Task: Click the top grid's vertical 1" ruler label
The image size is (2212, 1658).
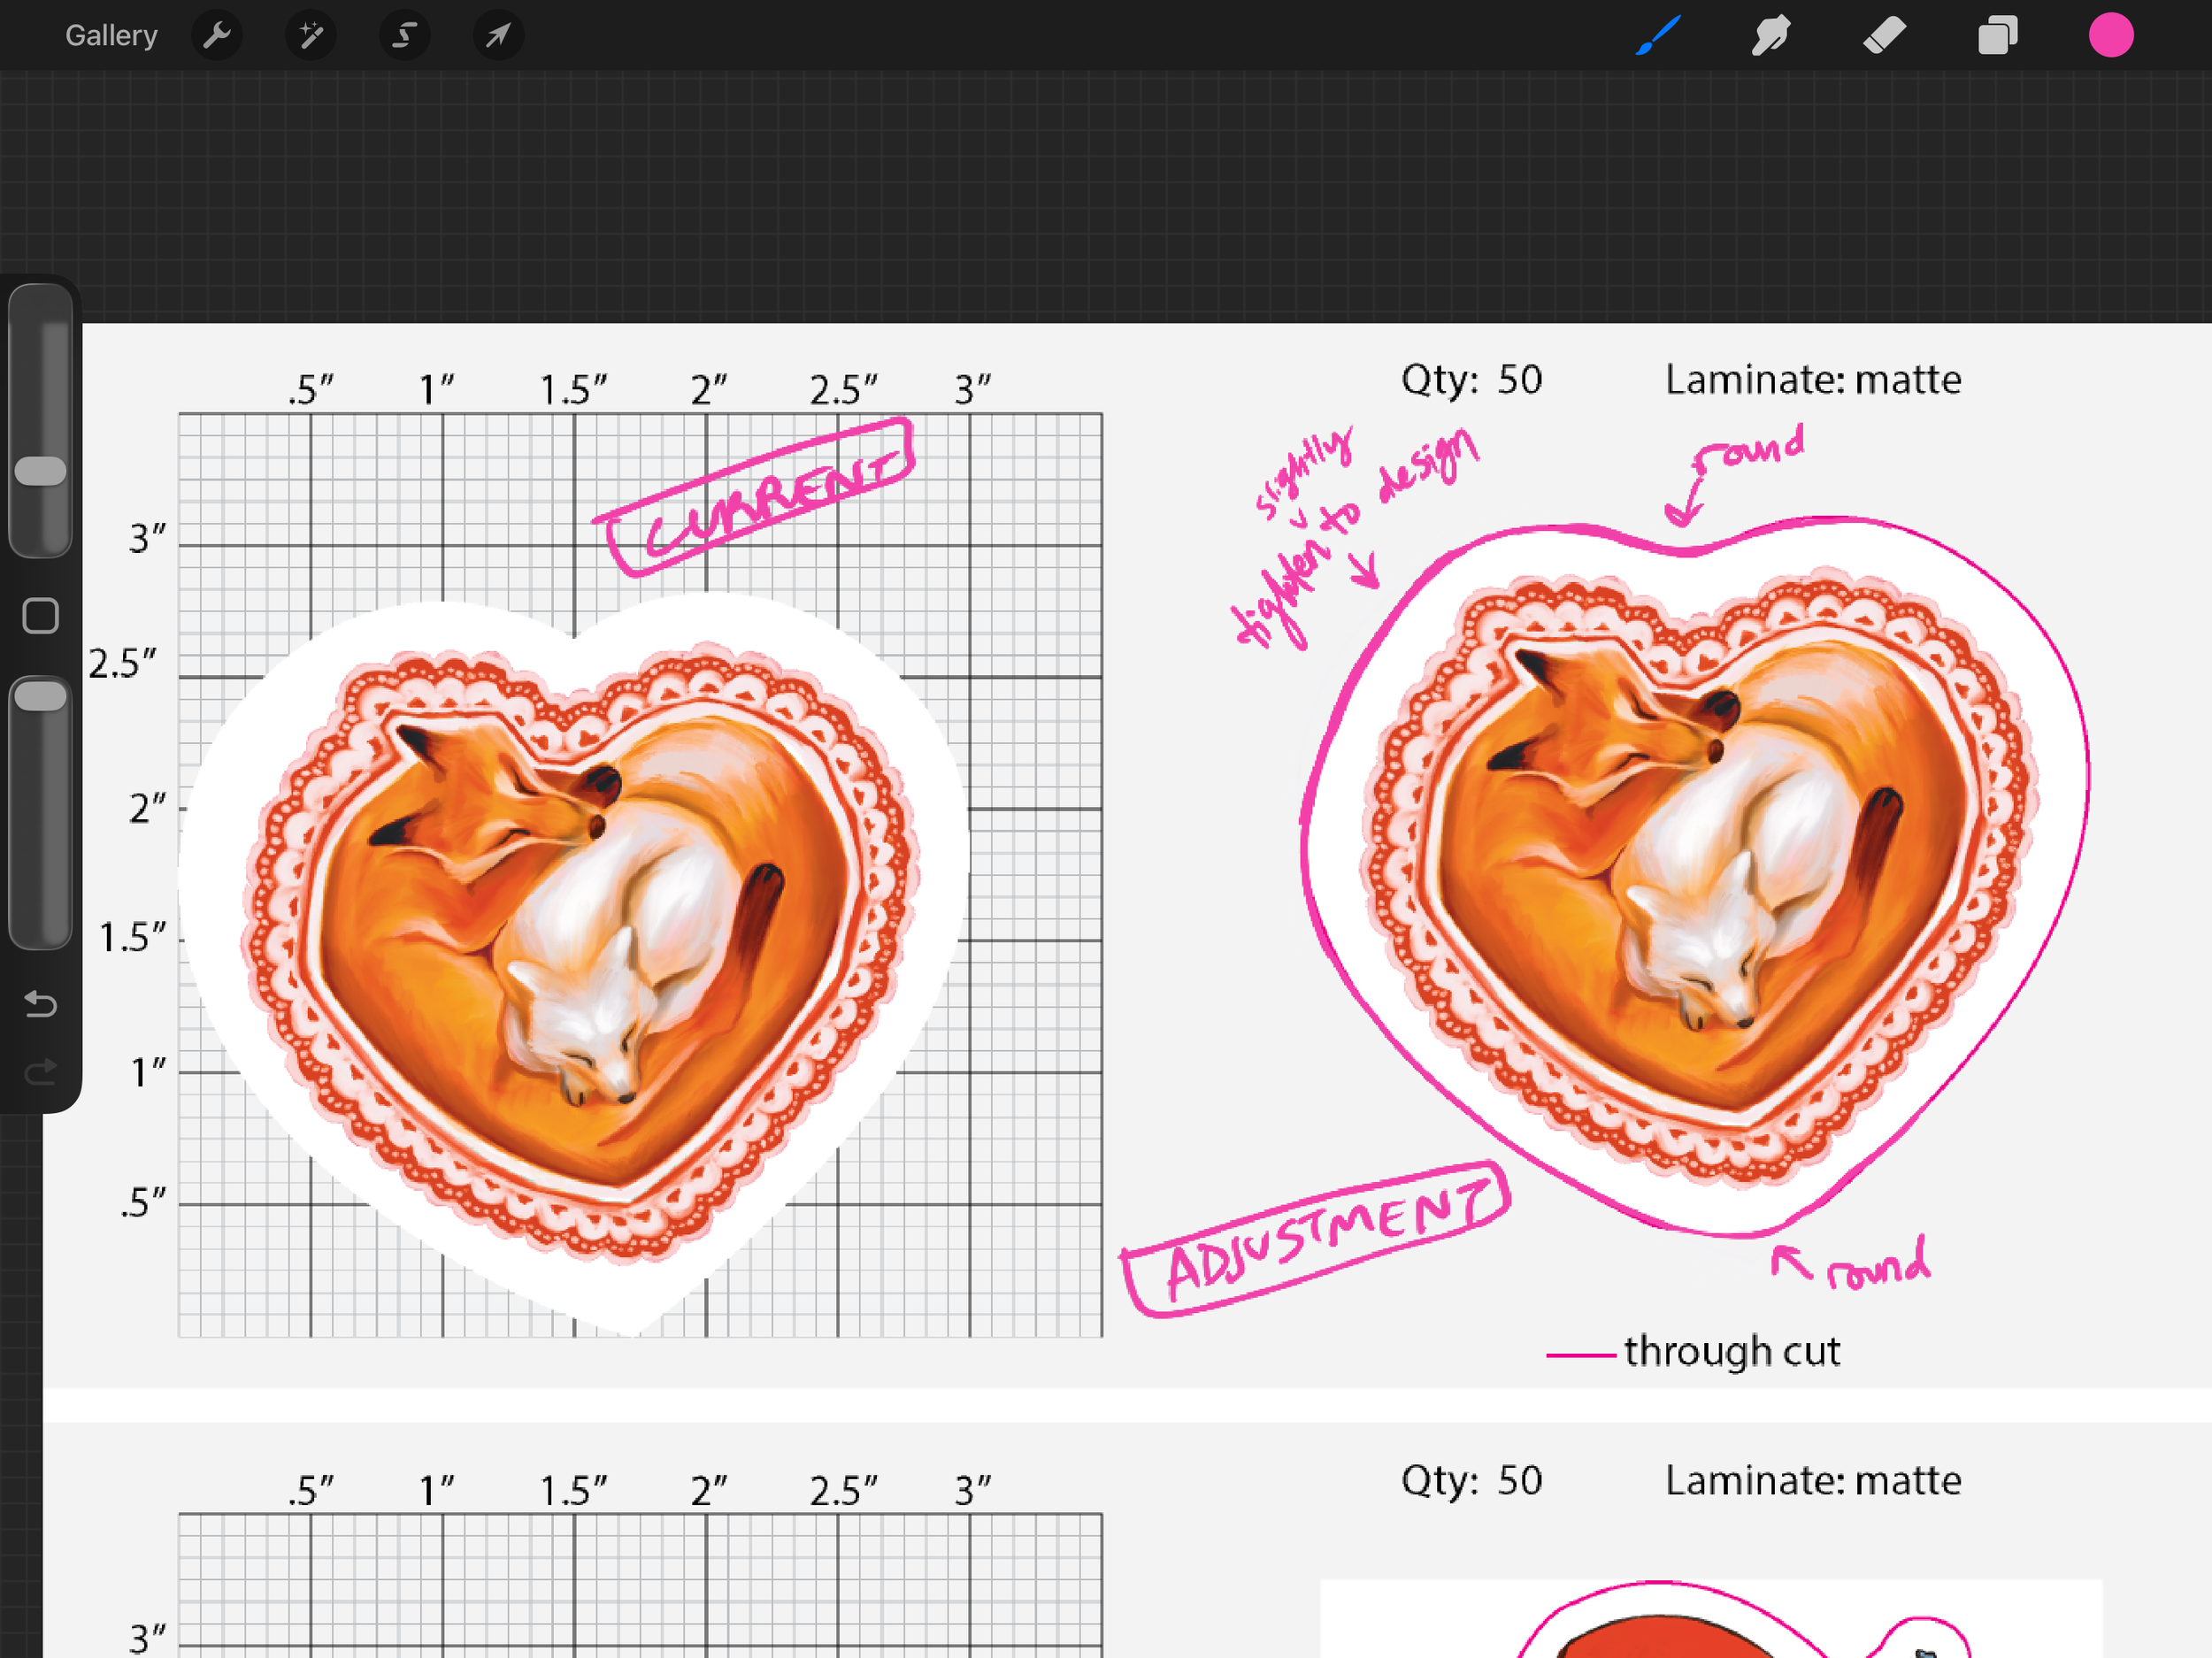Action: pos(148,1073)
